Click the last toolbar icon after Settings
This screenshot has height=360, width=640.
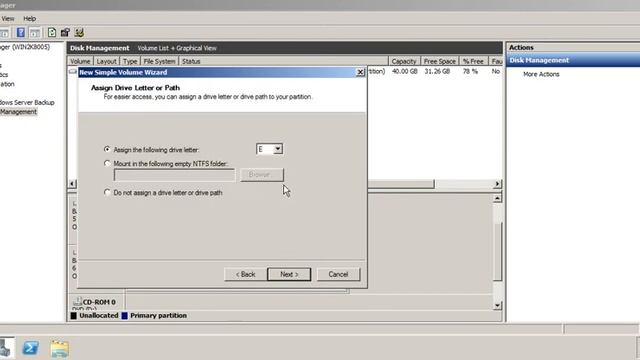(79, 33)
